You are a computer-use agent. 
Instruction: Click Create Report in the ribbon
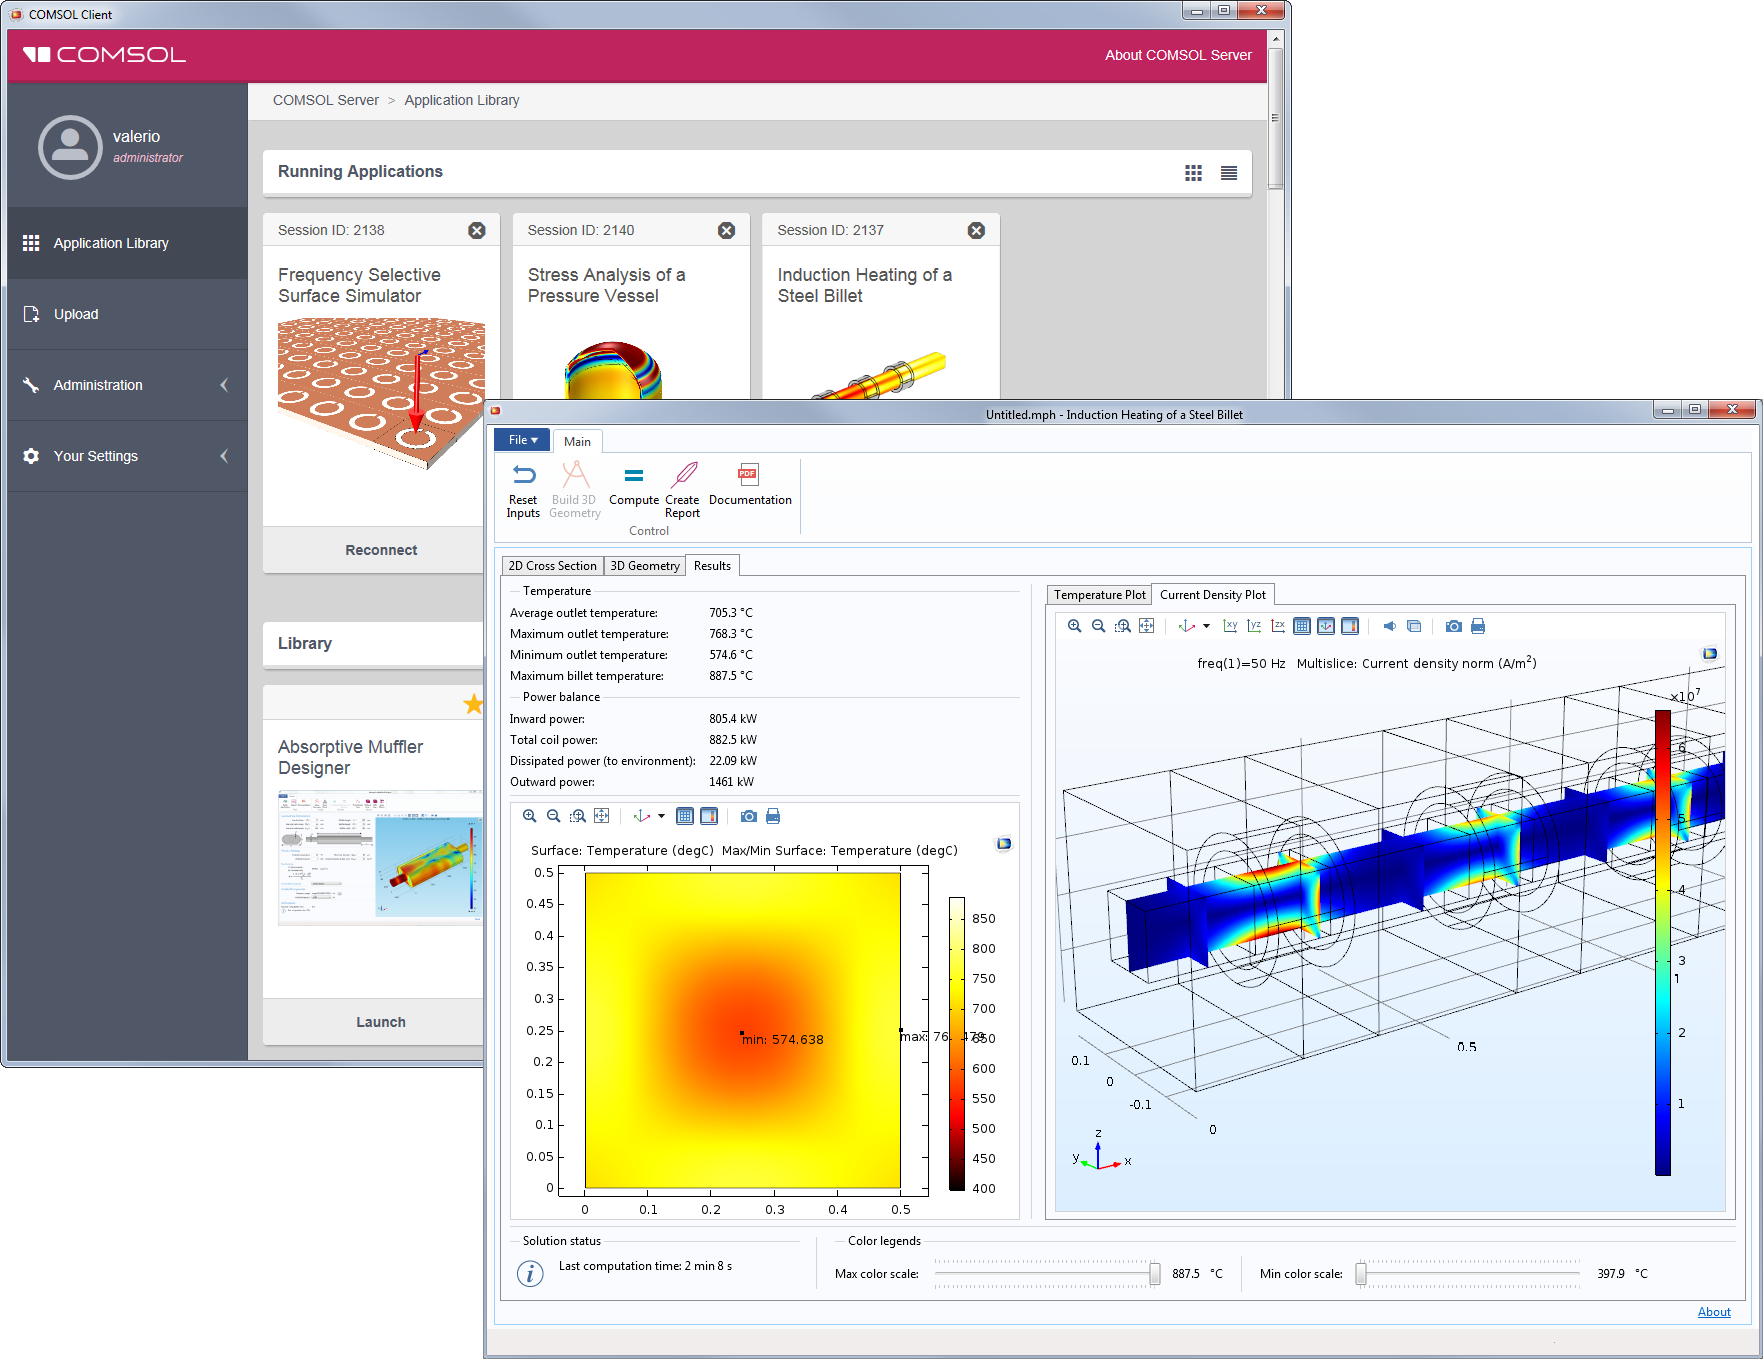pos(683,490)
